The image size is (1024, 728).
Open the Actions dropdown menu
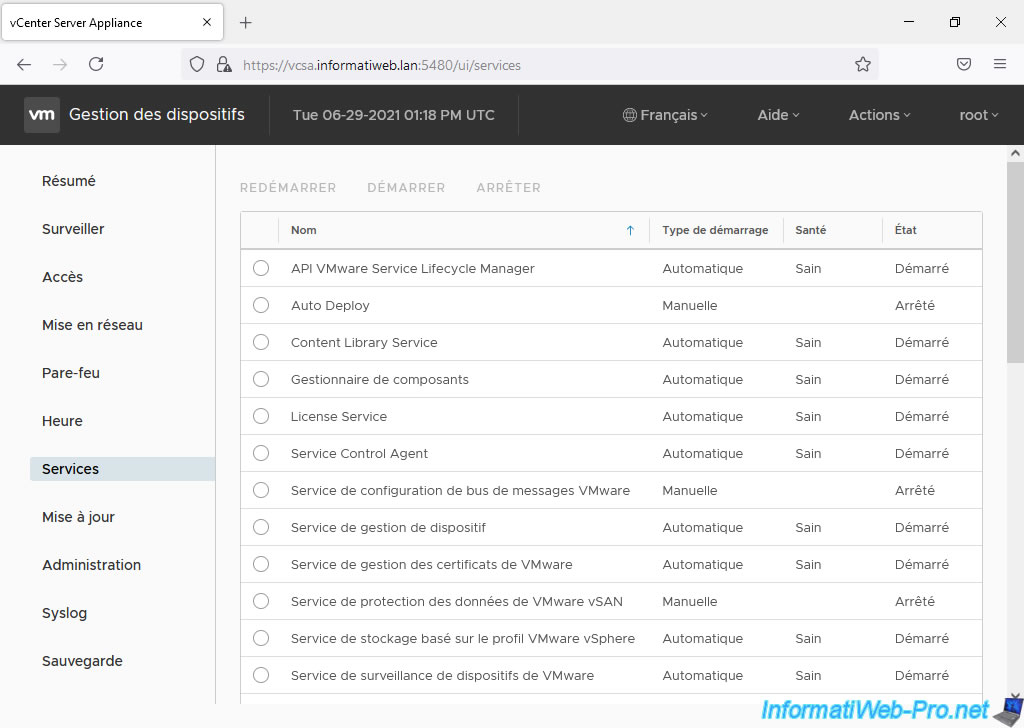879,115
